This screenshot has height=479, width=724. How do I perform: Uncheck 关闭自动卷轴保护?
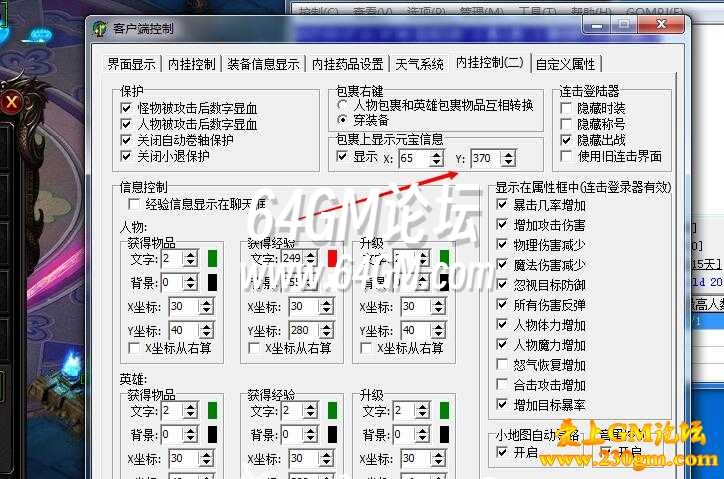coord(126,140)
